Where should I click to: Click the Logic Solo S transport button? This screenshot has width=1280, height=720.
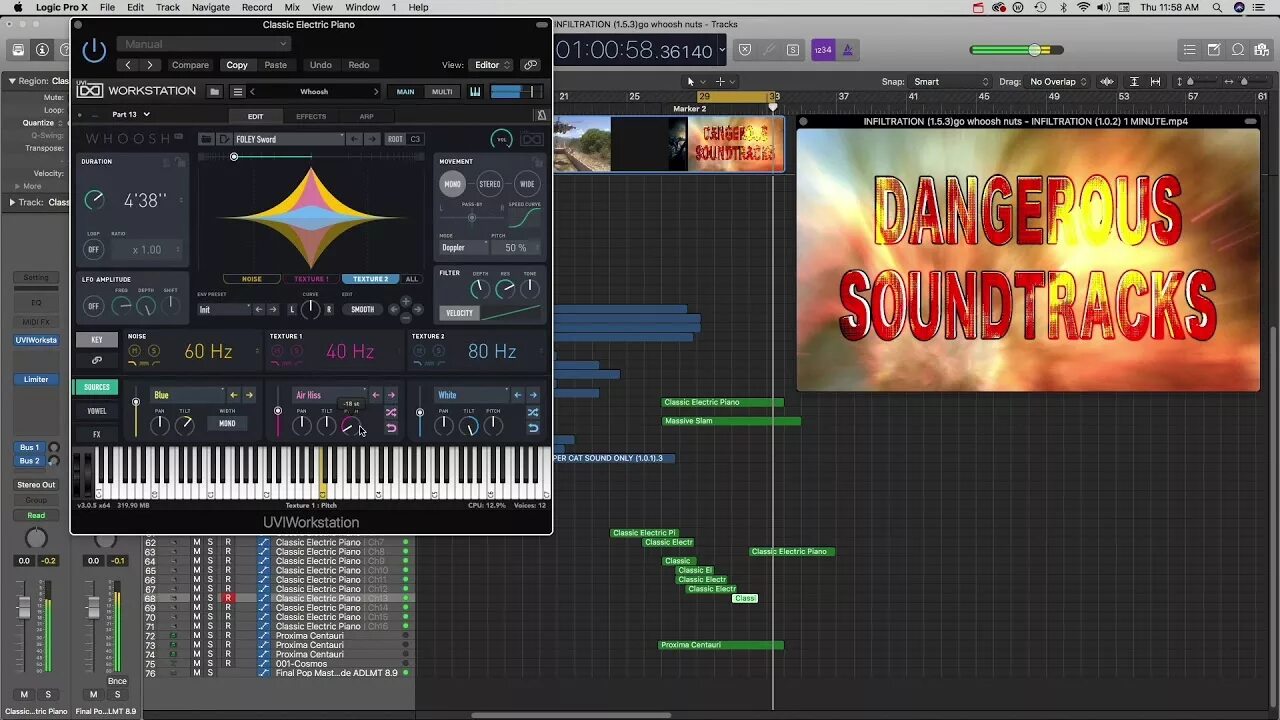click(793, 50)
